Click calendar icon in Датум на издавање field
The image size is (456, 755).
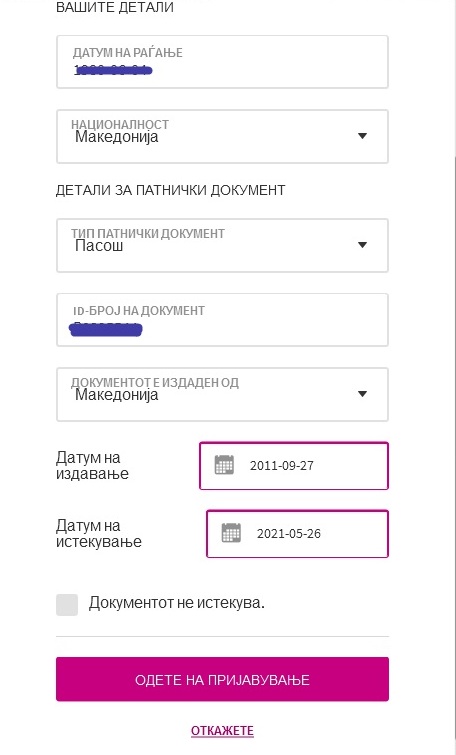tap(224, 465)
